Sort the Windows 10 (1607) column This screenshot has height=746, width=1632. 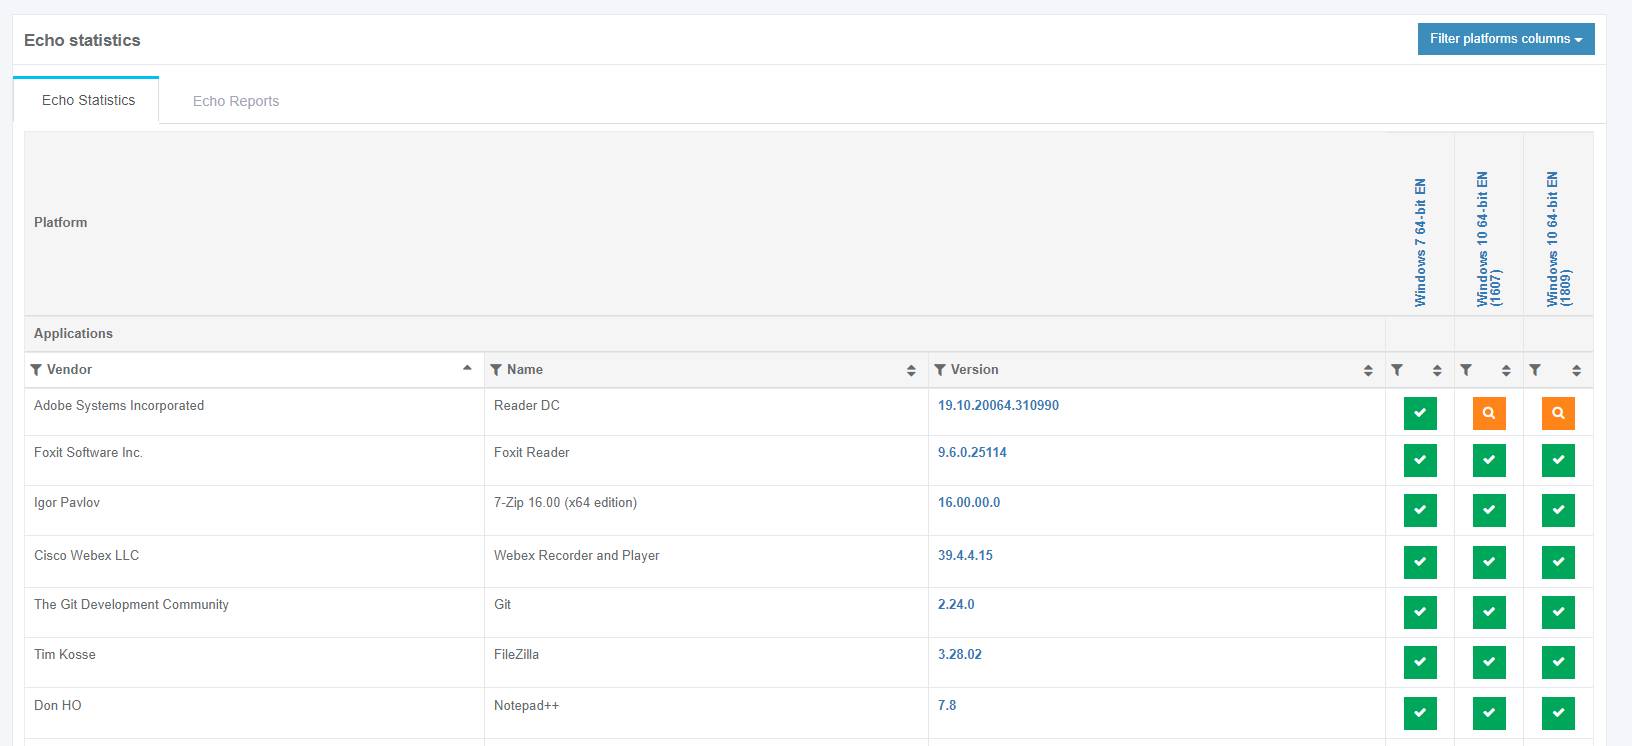click(x=1506, y=370)
